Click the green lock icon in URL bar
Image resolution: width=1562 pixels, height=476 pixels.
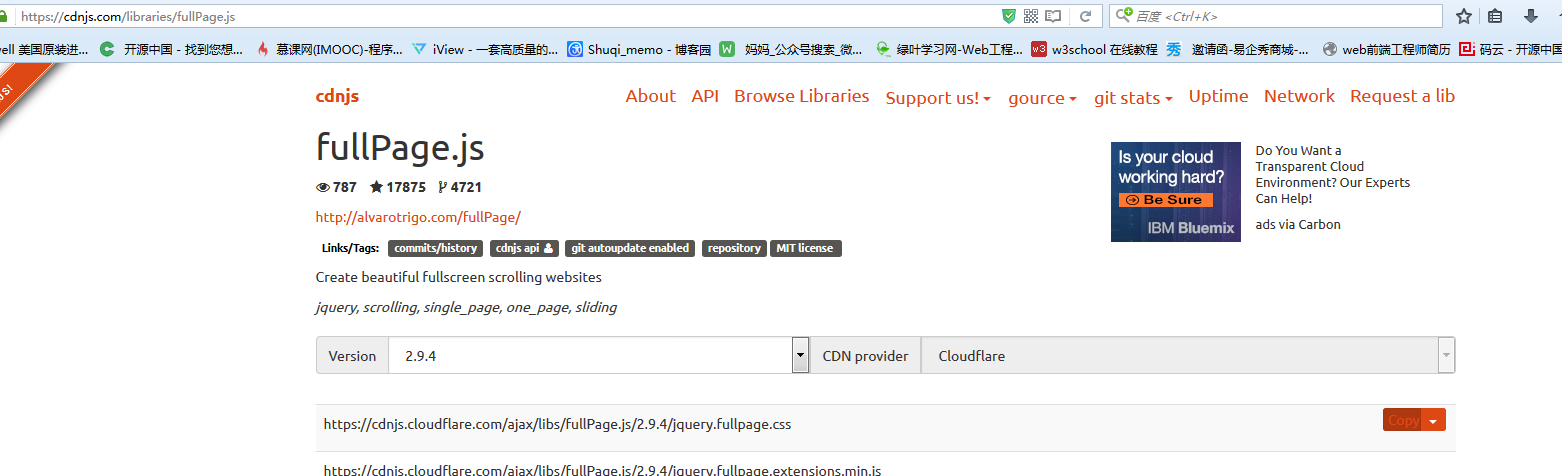[4, 16]
